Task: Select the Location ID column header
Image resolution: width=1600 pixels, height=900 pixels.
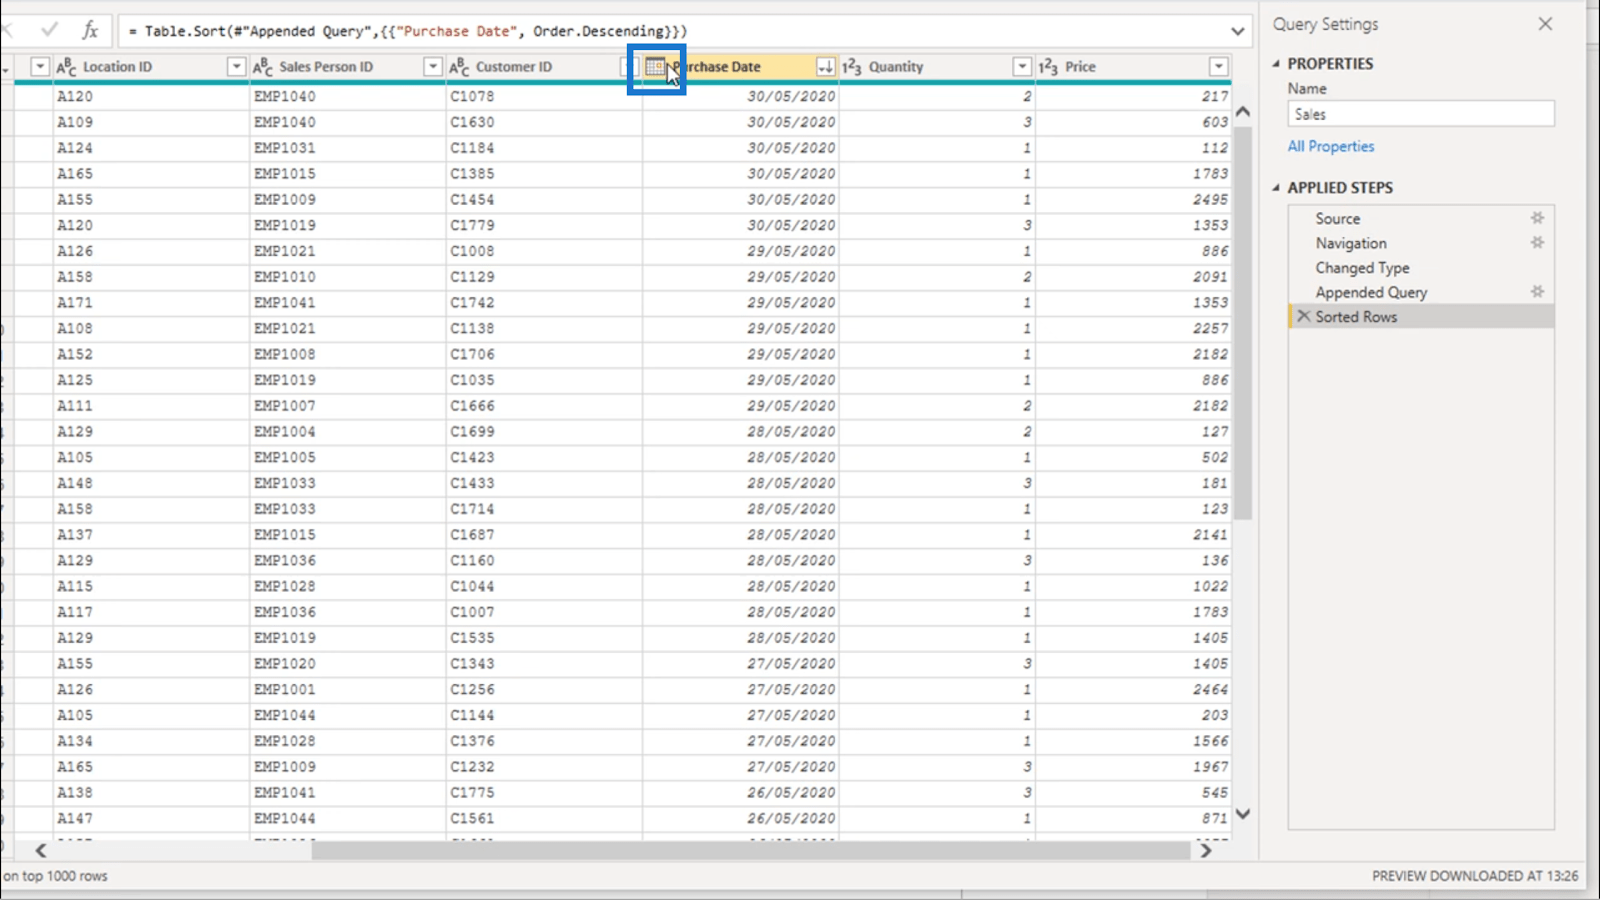Action: click(117, 67)
